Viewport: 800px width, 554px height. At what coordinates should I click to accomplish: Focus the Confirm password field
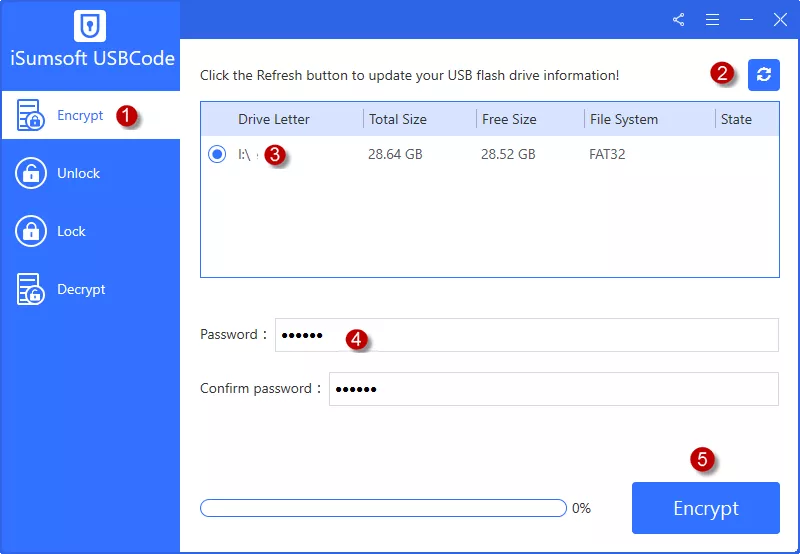[x=554, y=389]
